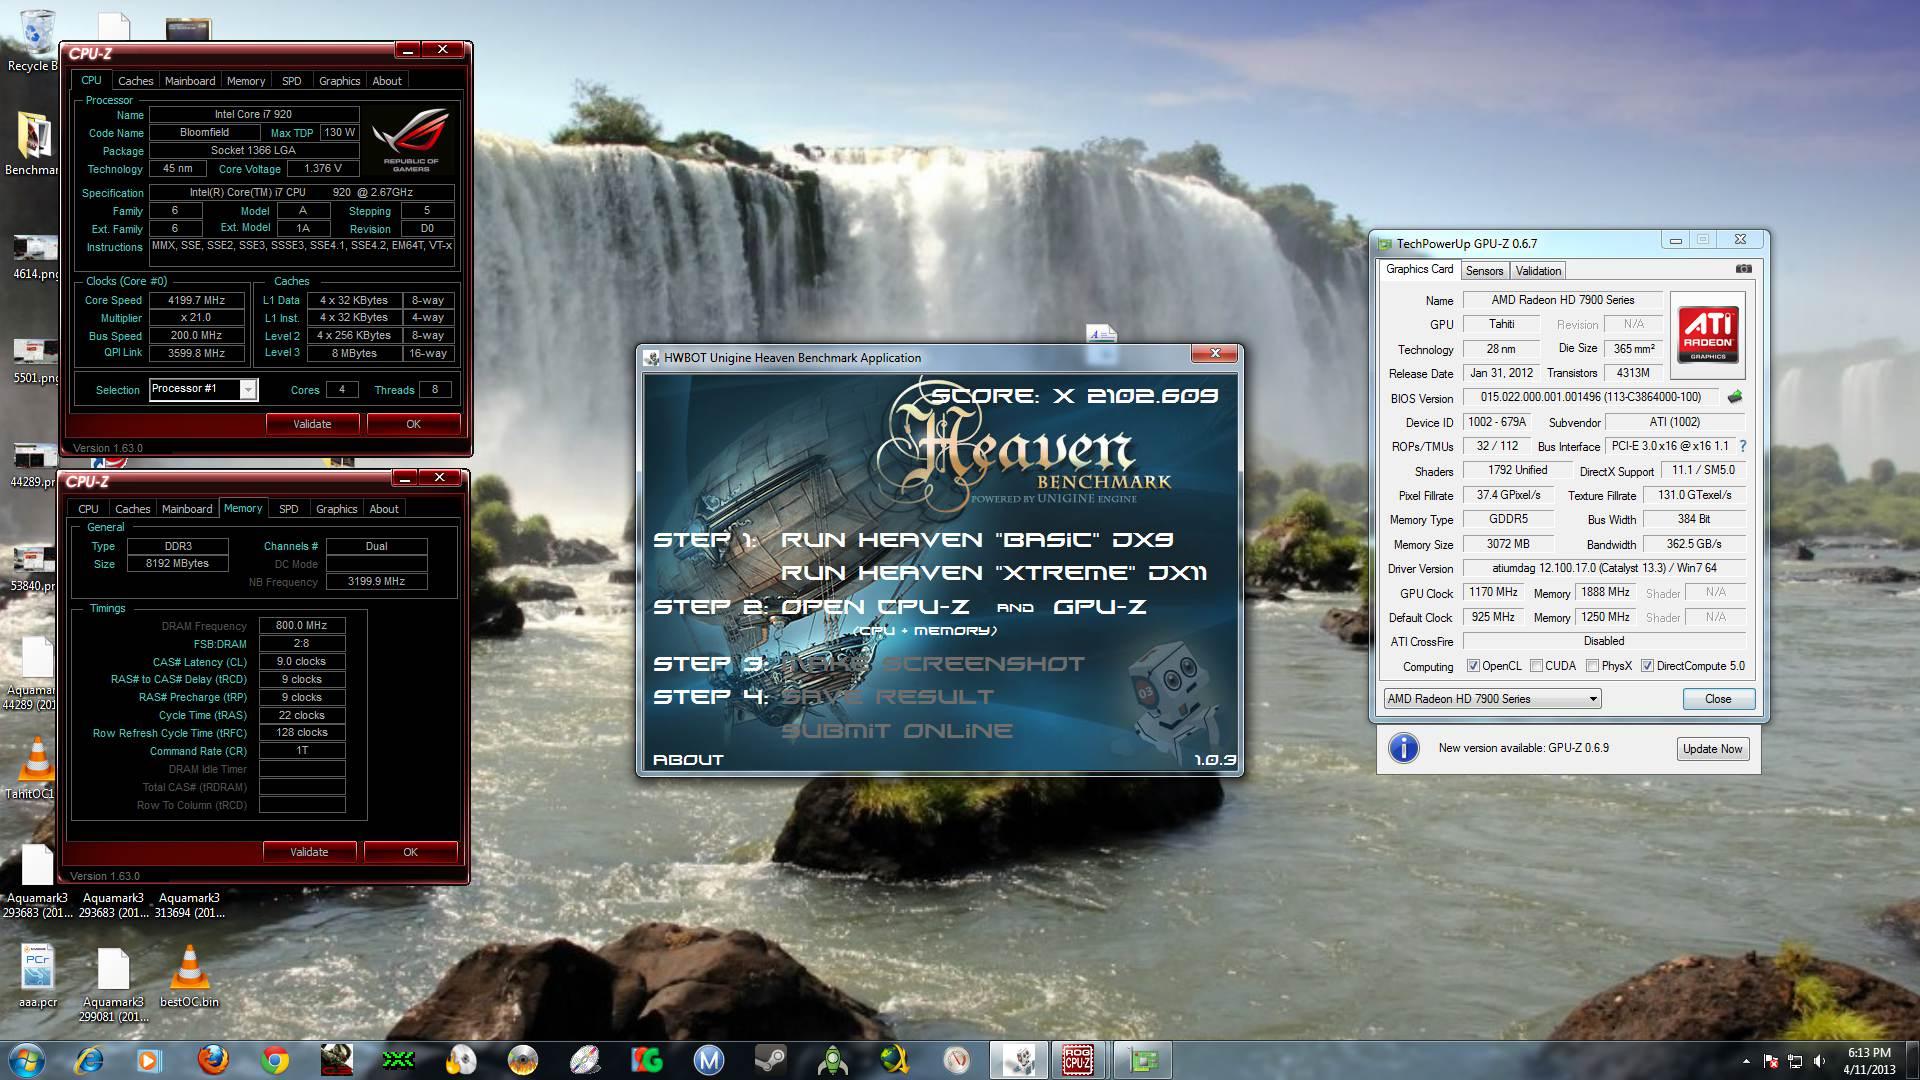The height and width of the screenshot is (1080, 1920).
Task: Toggle the DirectCompute 5.0 checkbox
Action: coord(1647,666)
